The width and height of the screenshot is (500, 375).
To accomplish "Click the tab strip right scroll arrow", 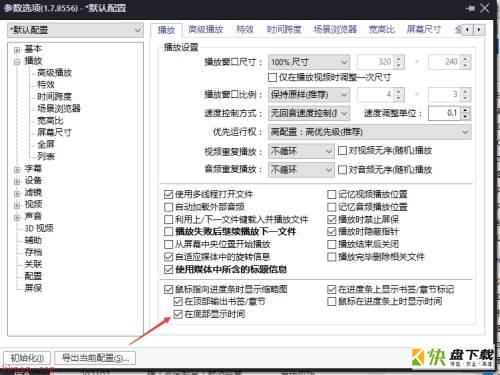I will [479, 30].
